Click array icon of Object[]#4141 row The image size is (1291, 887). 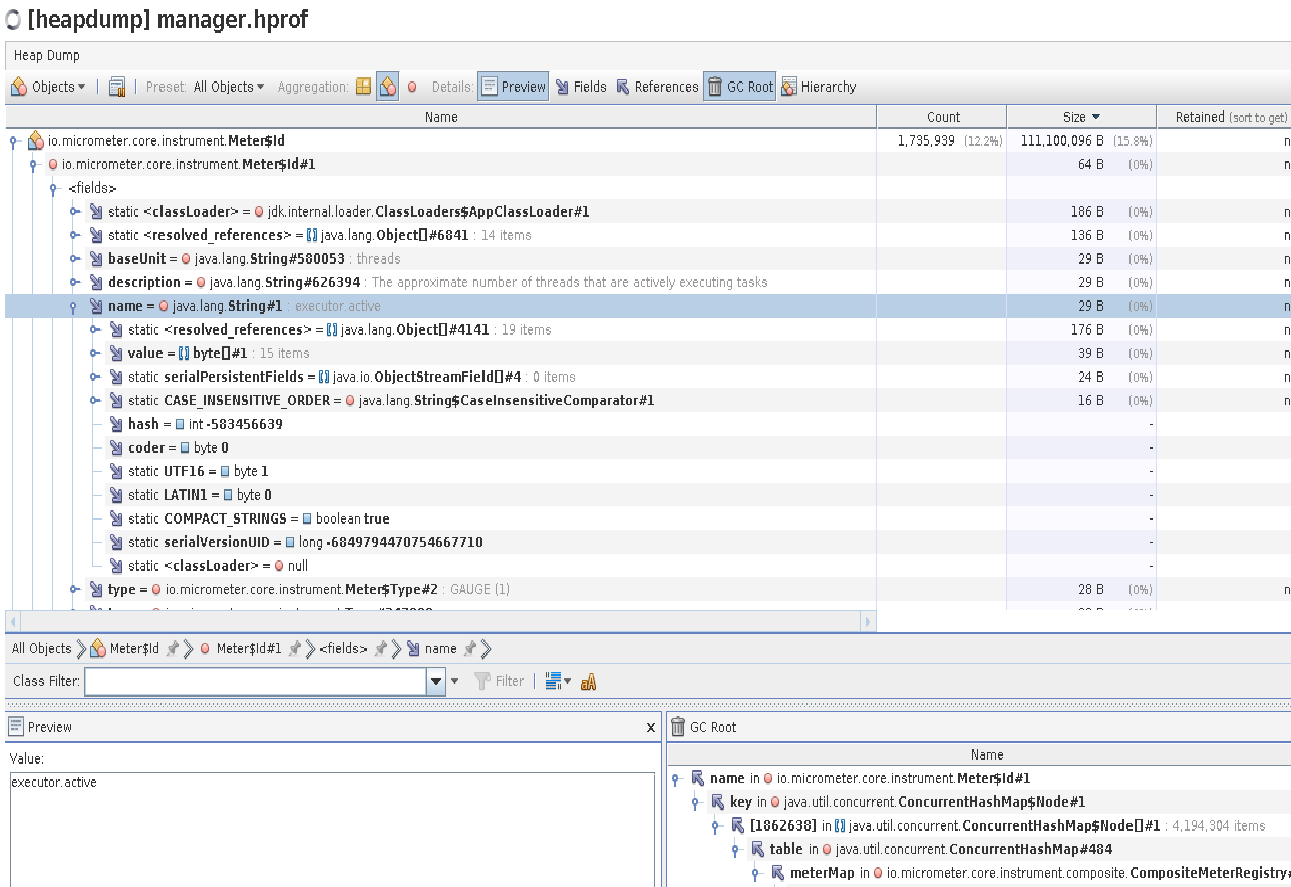pyautogui.click(x=332, y=330)
